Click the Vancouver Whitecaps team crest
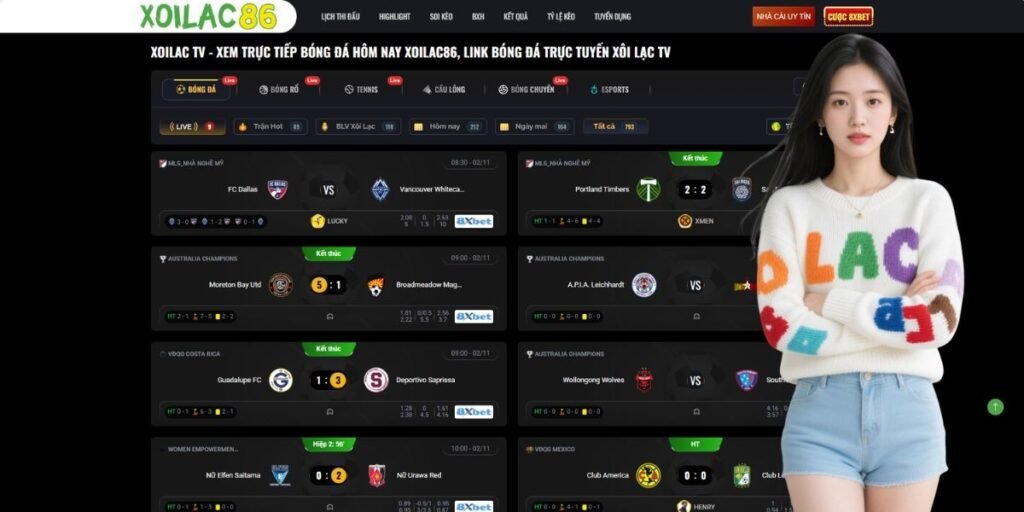This screenshot has height=512, width=1024. (x=380, y=189)
